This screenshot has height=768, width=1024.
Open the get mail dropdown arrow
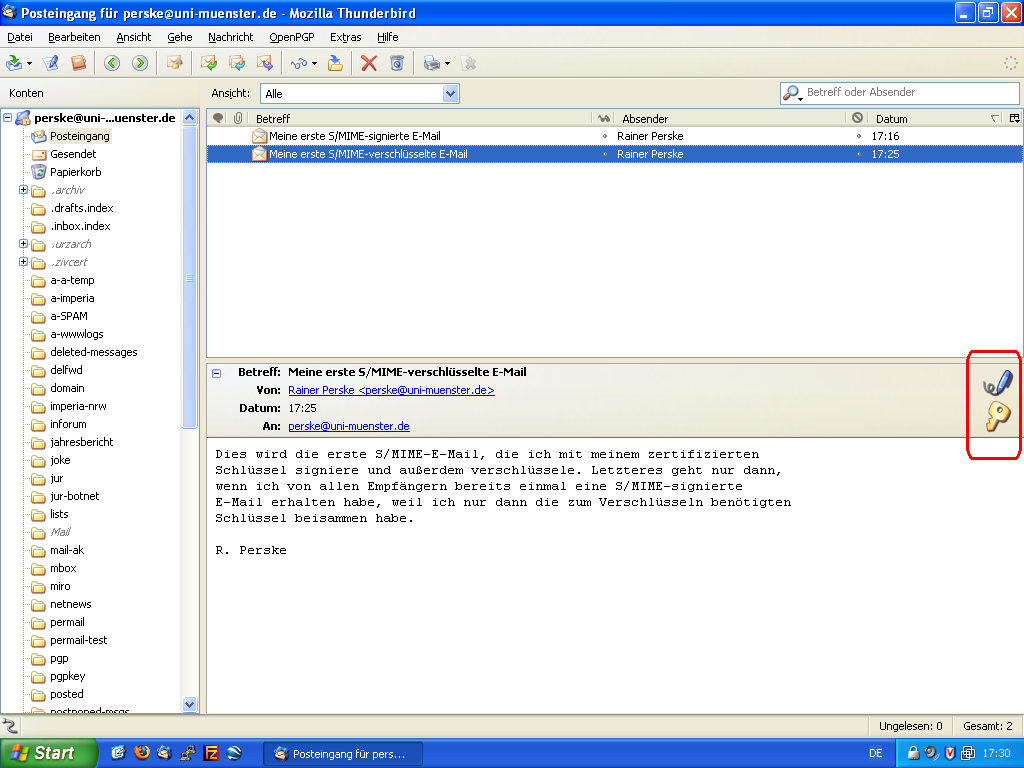pyautogui.click(x=29, y=64)
